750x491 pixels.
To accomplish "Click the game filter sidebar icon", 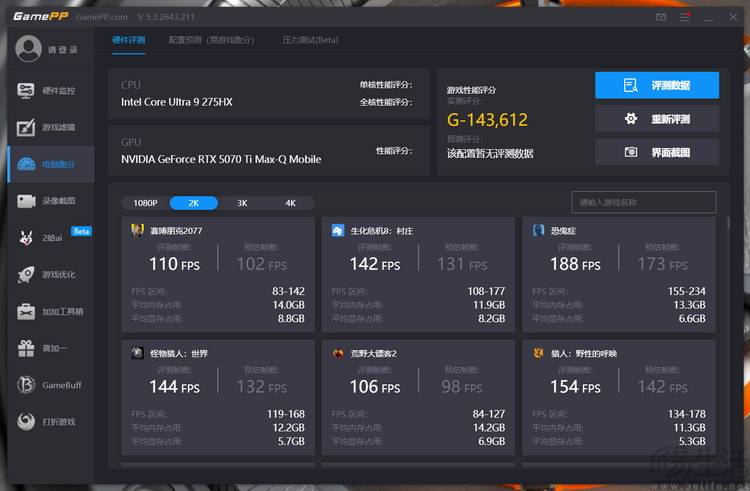I will (26, 127).
